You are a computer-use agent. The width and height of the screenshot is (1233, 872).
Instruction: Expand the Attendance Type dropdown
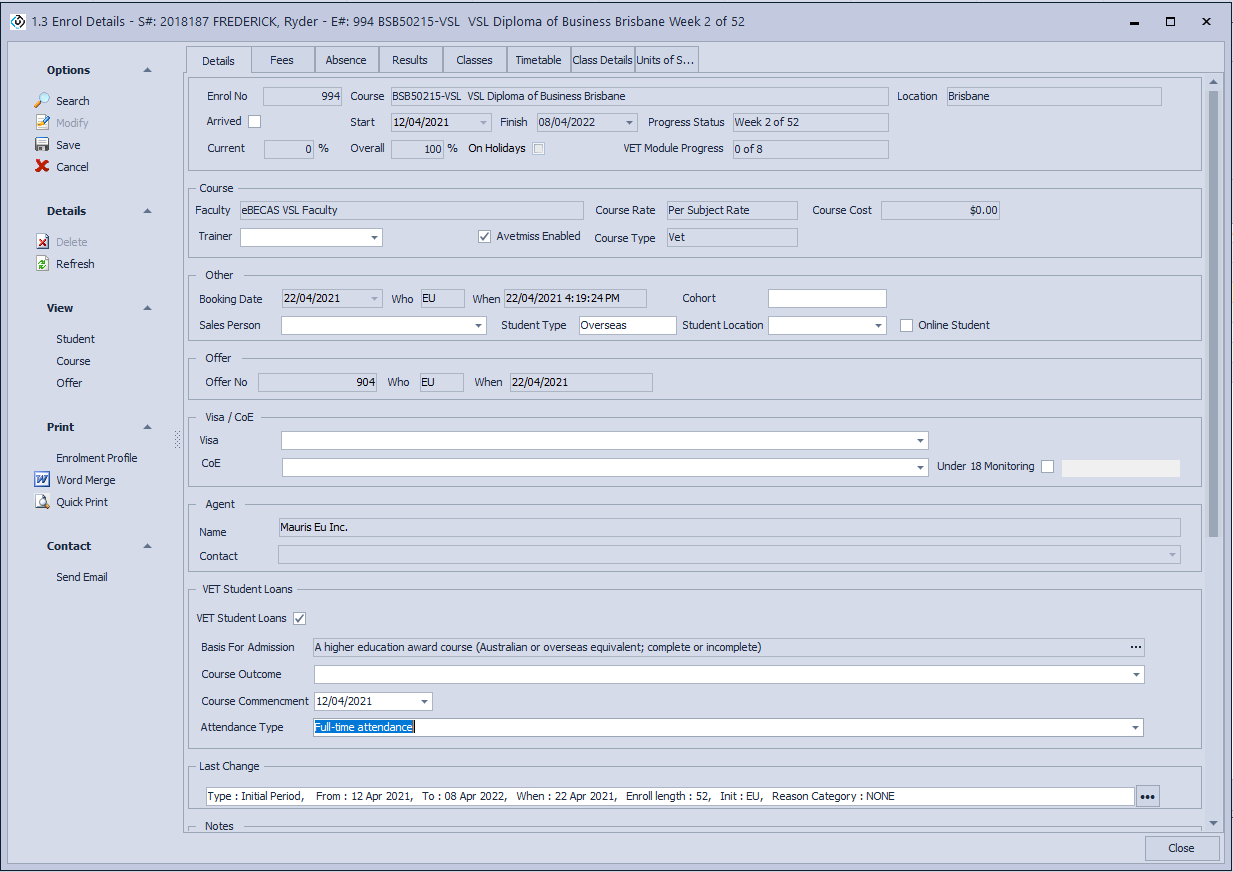pos(1135,728)
